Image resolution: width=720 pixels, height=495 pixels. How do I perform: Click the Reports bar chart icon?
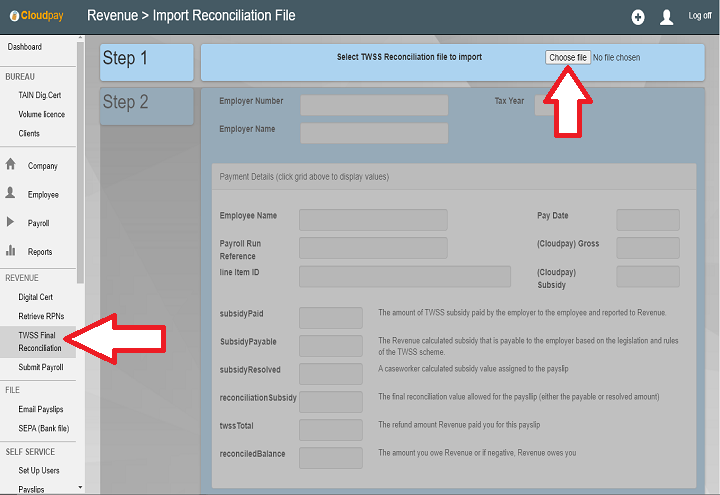click(11, 251)
